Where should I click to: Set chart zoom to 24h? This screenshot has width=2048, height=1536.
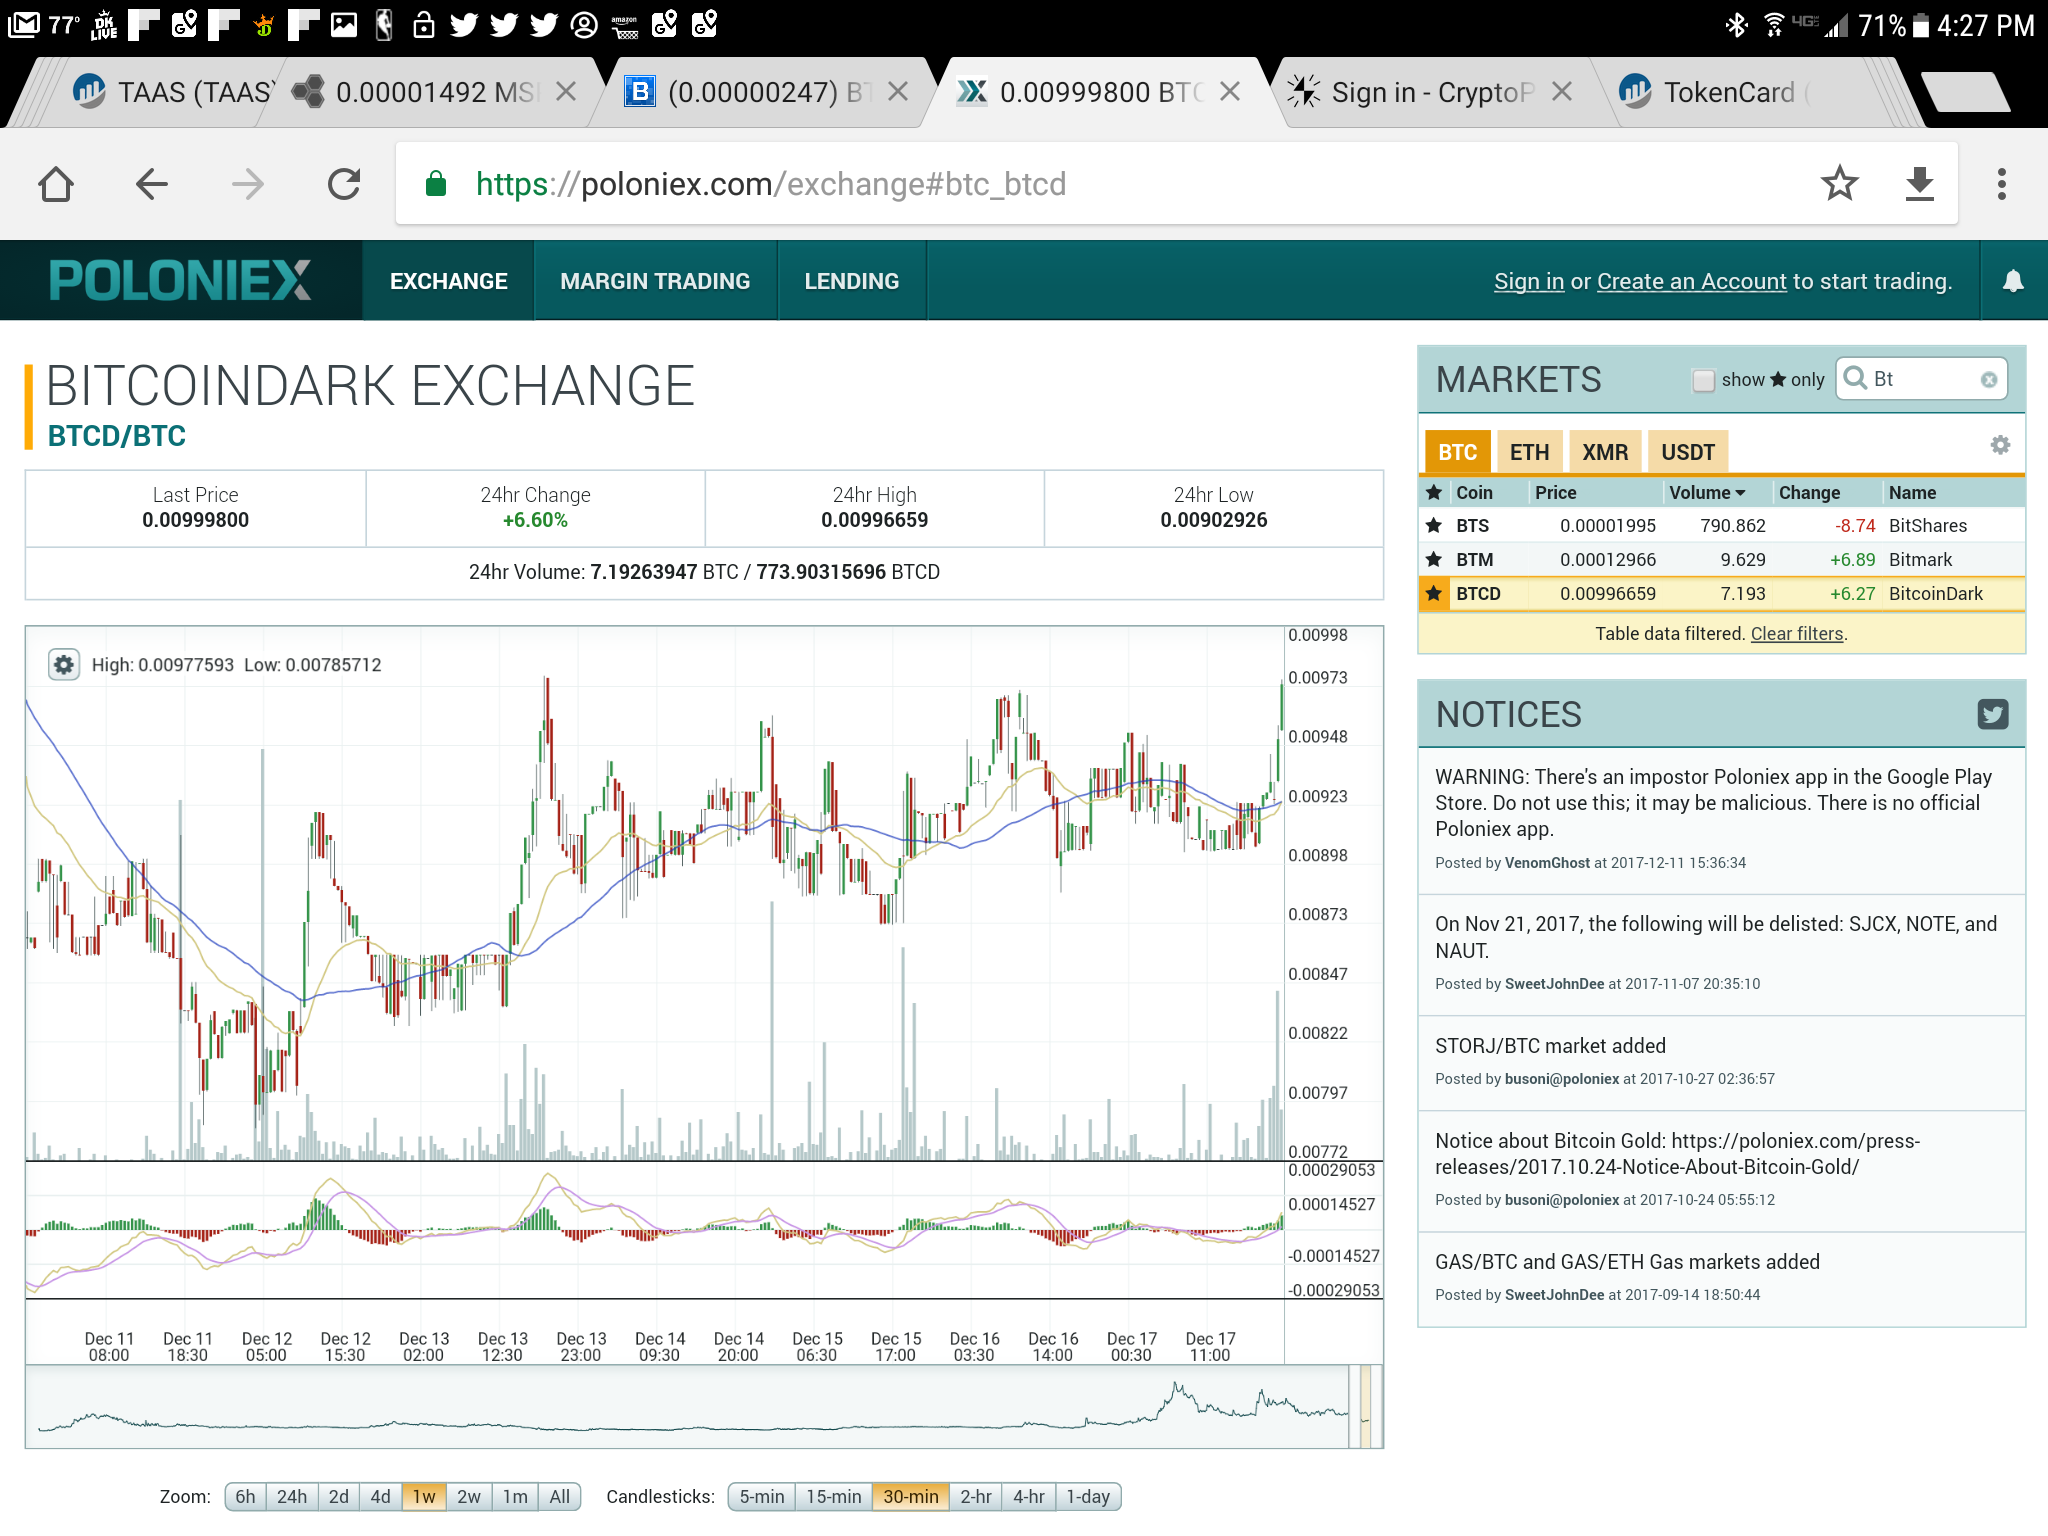click(x=292, y=1497)
